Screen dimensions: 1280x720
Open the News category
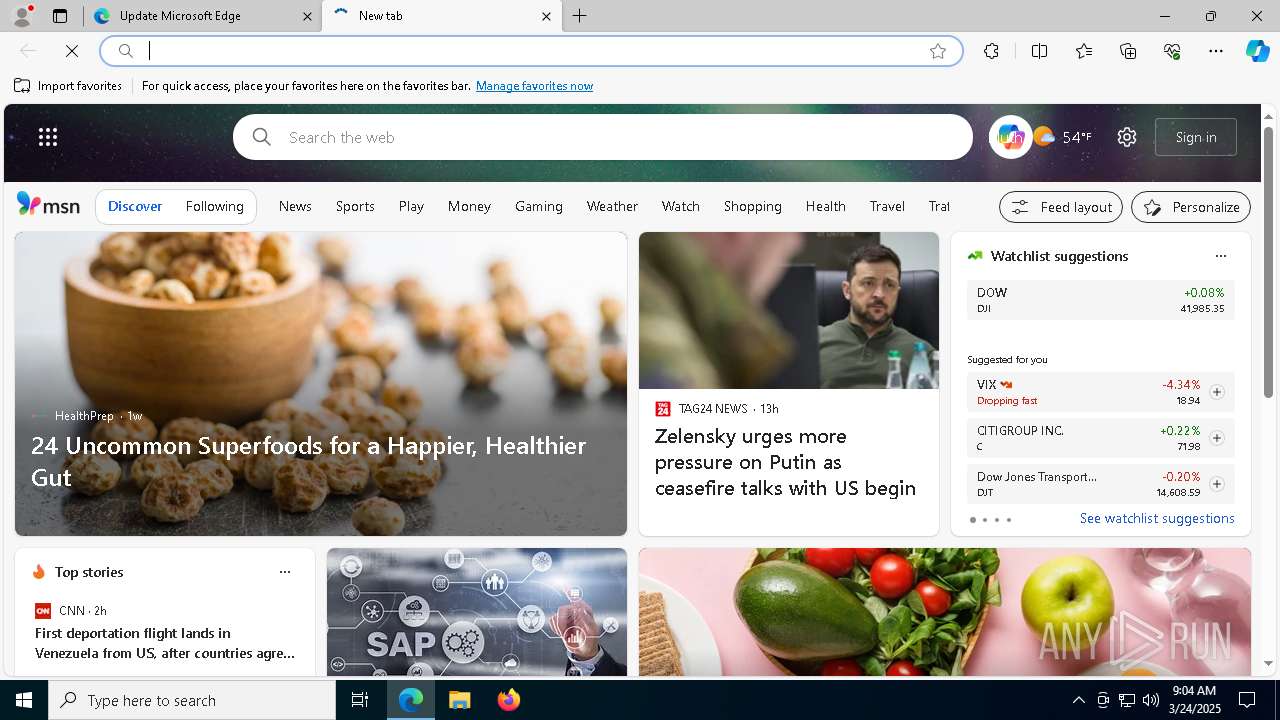click(295, 206)
